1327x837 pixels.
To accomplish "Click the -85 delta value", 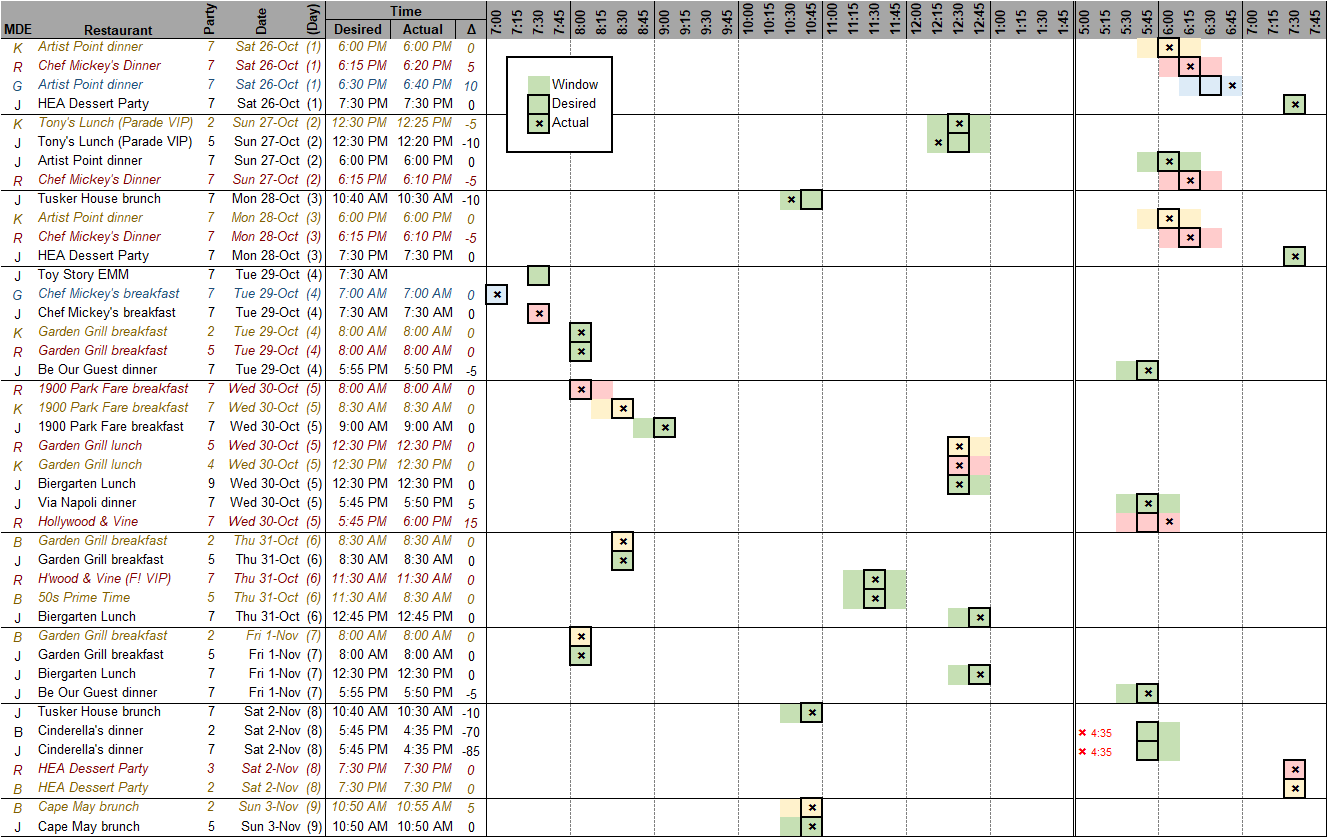I will [469, 750].
